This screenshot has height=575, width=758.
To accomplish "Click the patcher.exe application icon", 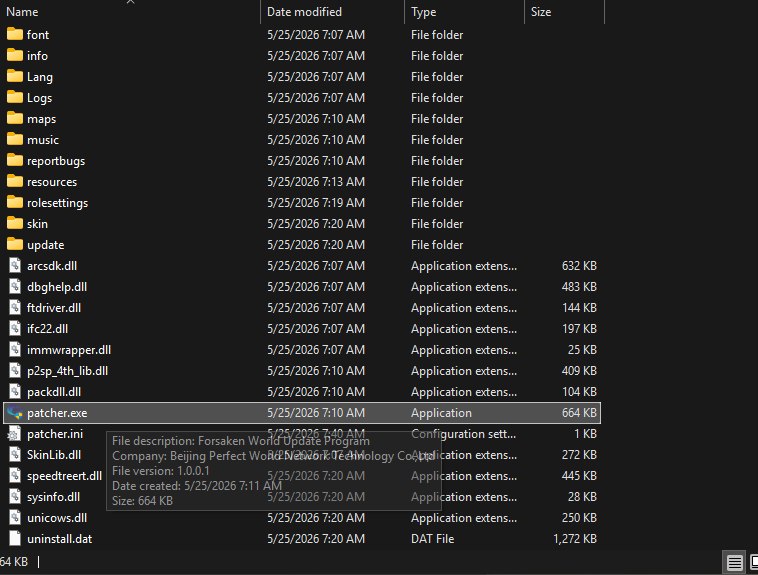I will tap(15, 413).
